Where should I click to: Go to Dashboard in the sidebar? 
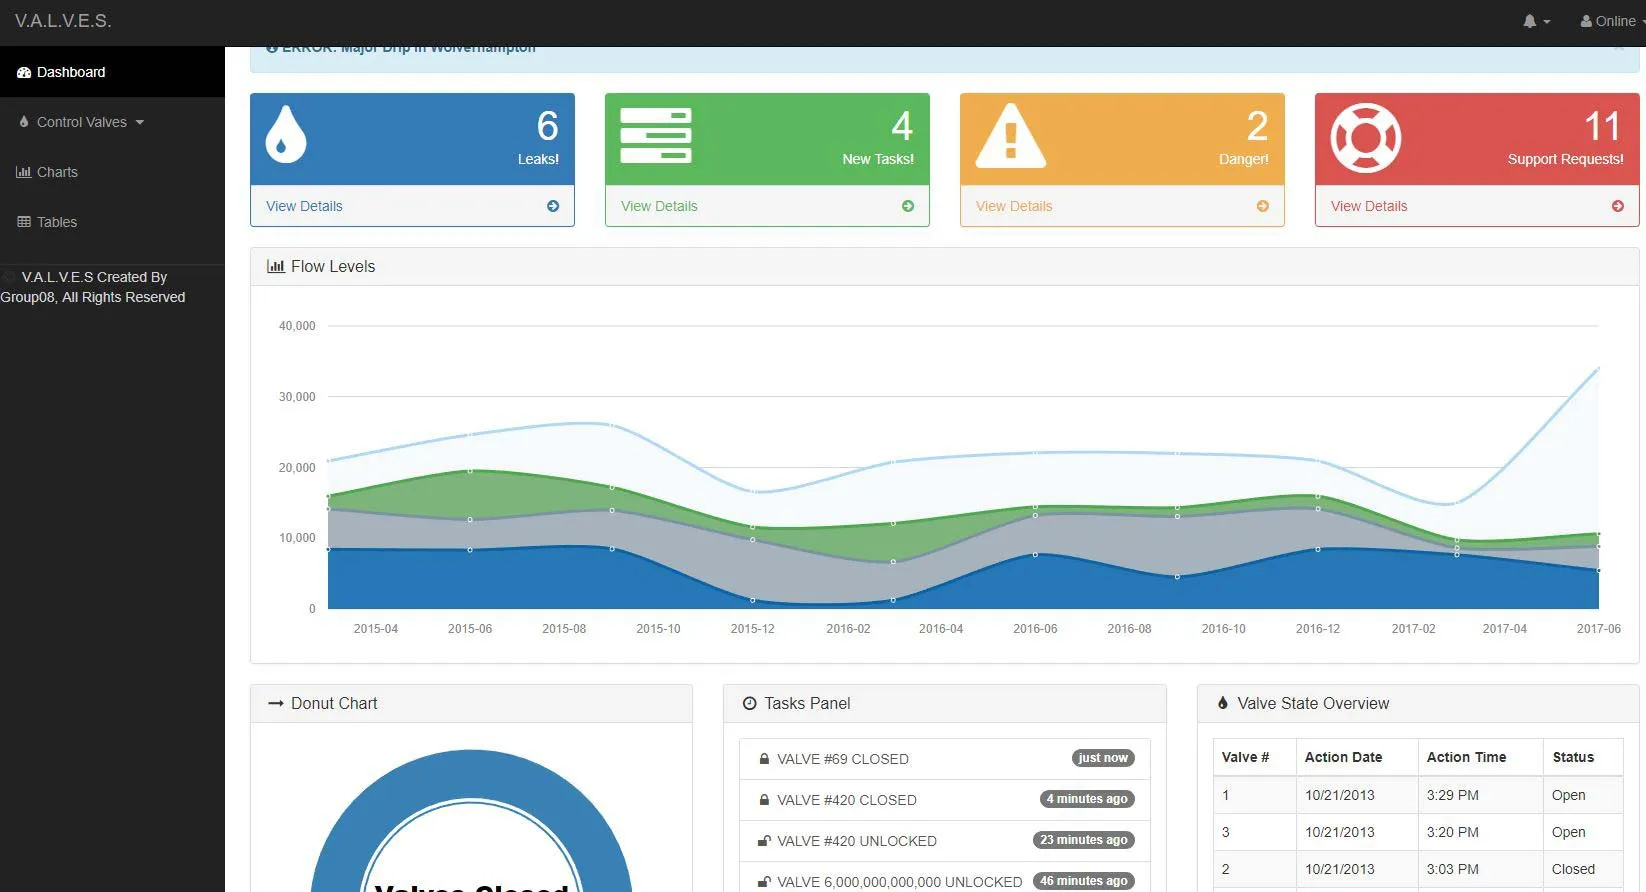click(x=70, y=72)
